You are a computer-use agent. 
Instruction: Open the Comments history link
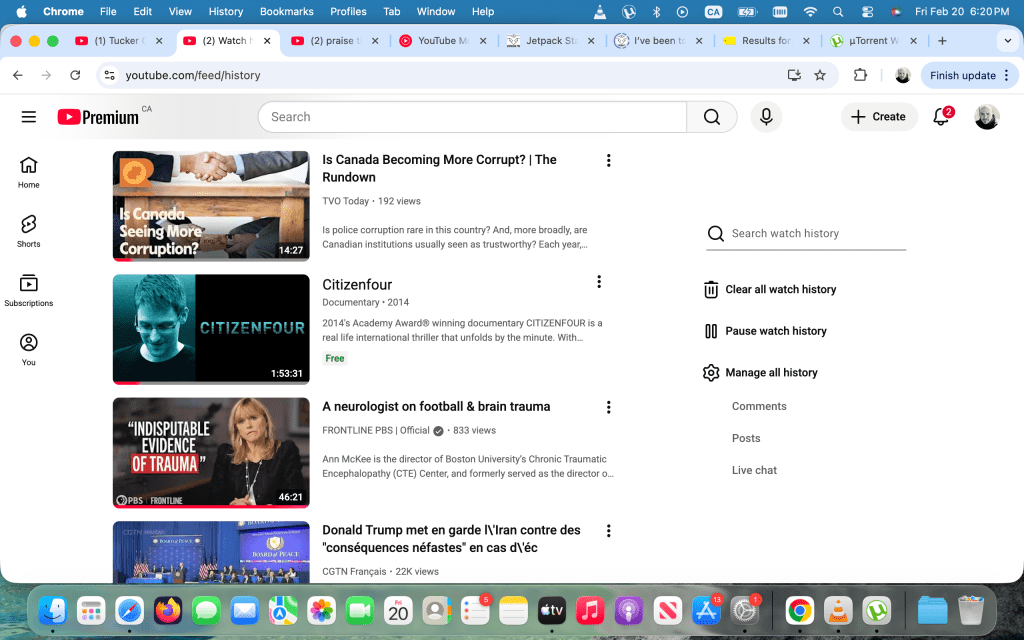pyautogui.click(x=759, y=406)
